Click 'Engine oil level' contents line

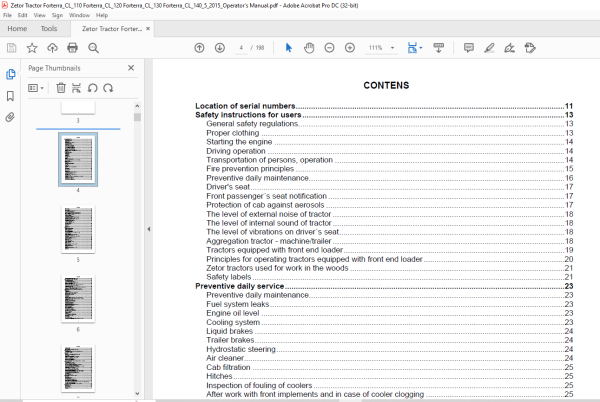click(390, 313)
